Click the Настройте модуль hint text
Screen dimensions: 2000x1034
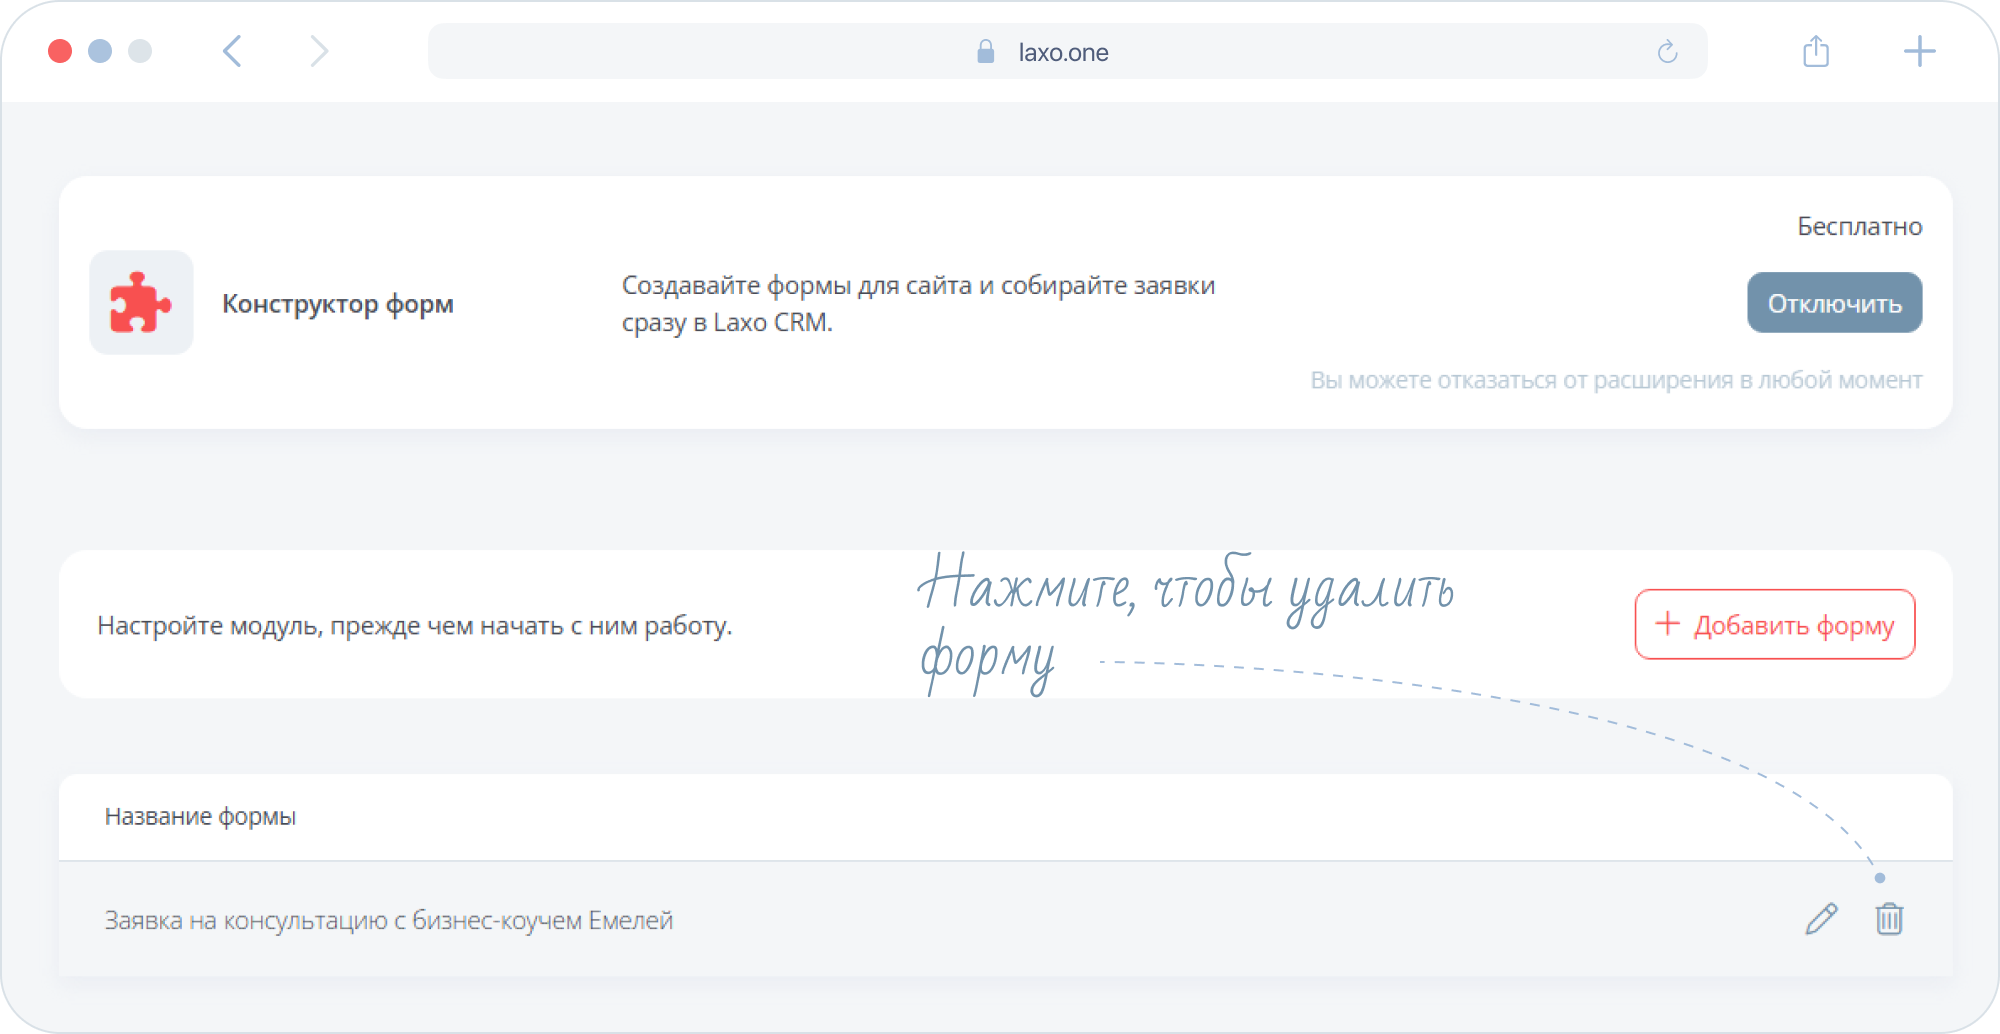tap(415, 626)
